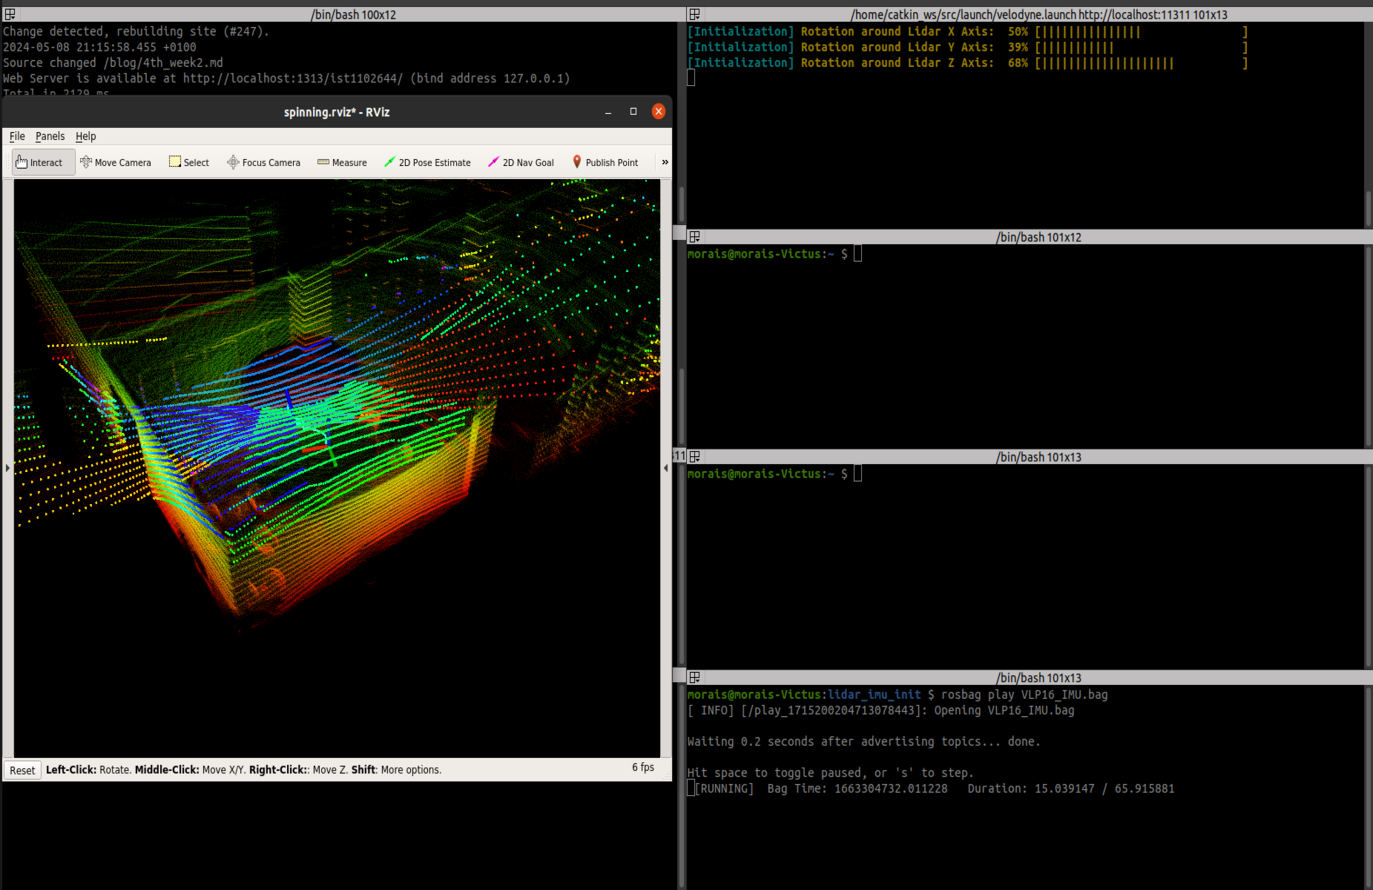Expand the collapsed left panel arrow in RViz
This screenshot has height=890, width=1373.
(x=7, y=467)
